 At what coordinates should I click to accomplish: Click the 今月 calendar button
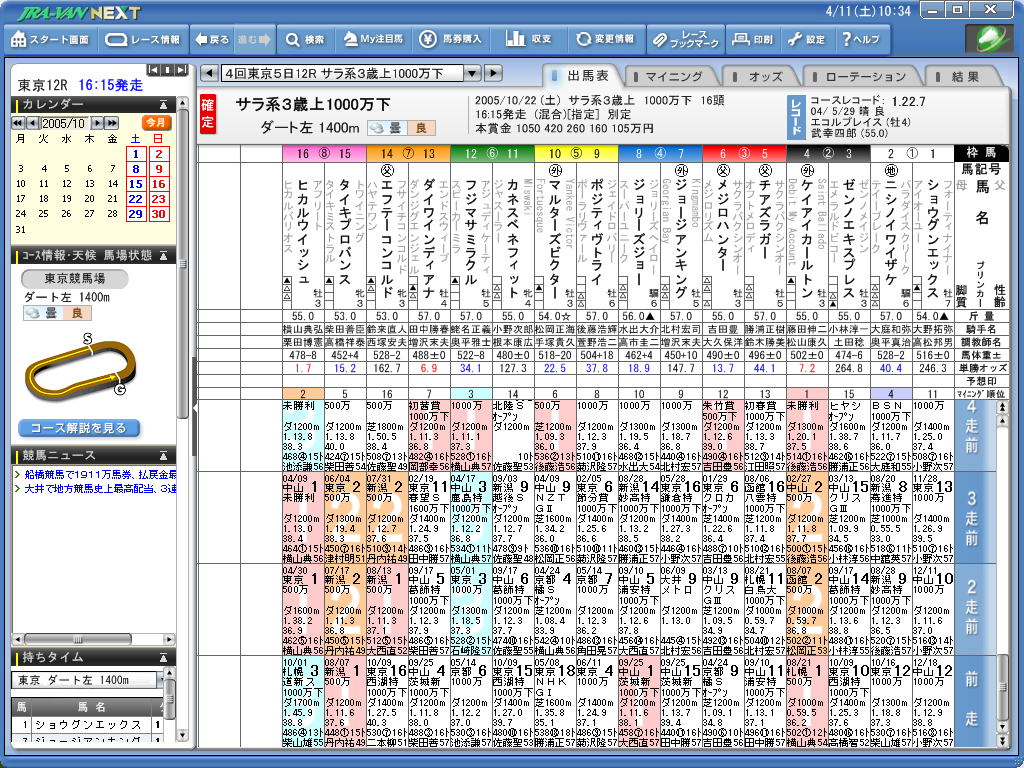point(156,122)
